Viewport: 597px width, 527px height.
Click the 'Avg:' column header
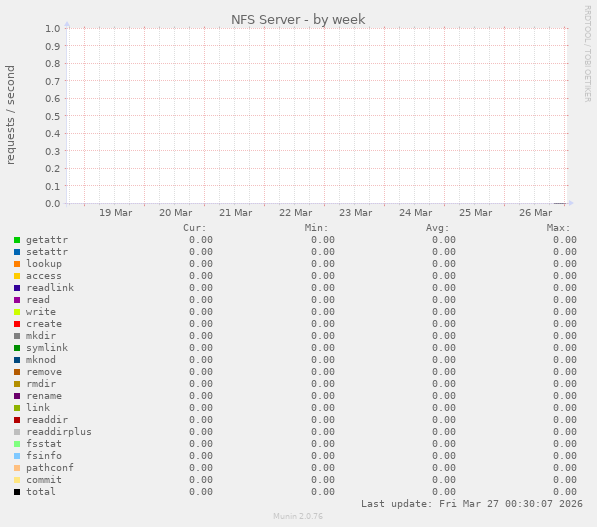click(437, 228)
